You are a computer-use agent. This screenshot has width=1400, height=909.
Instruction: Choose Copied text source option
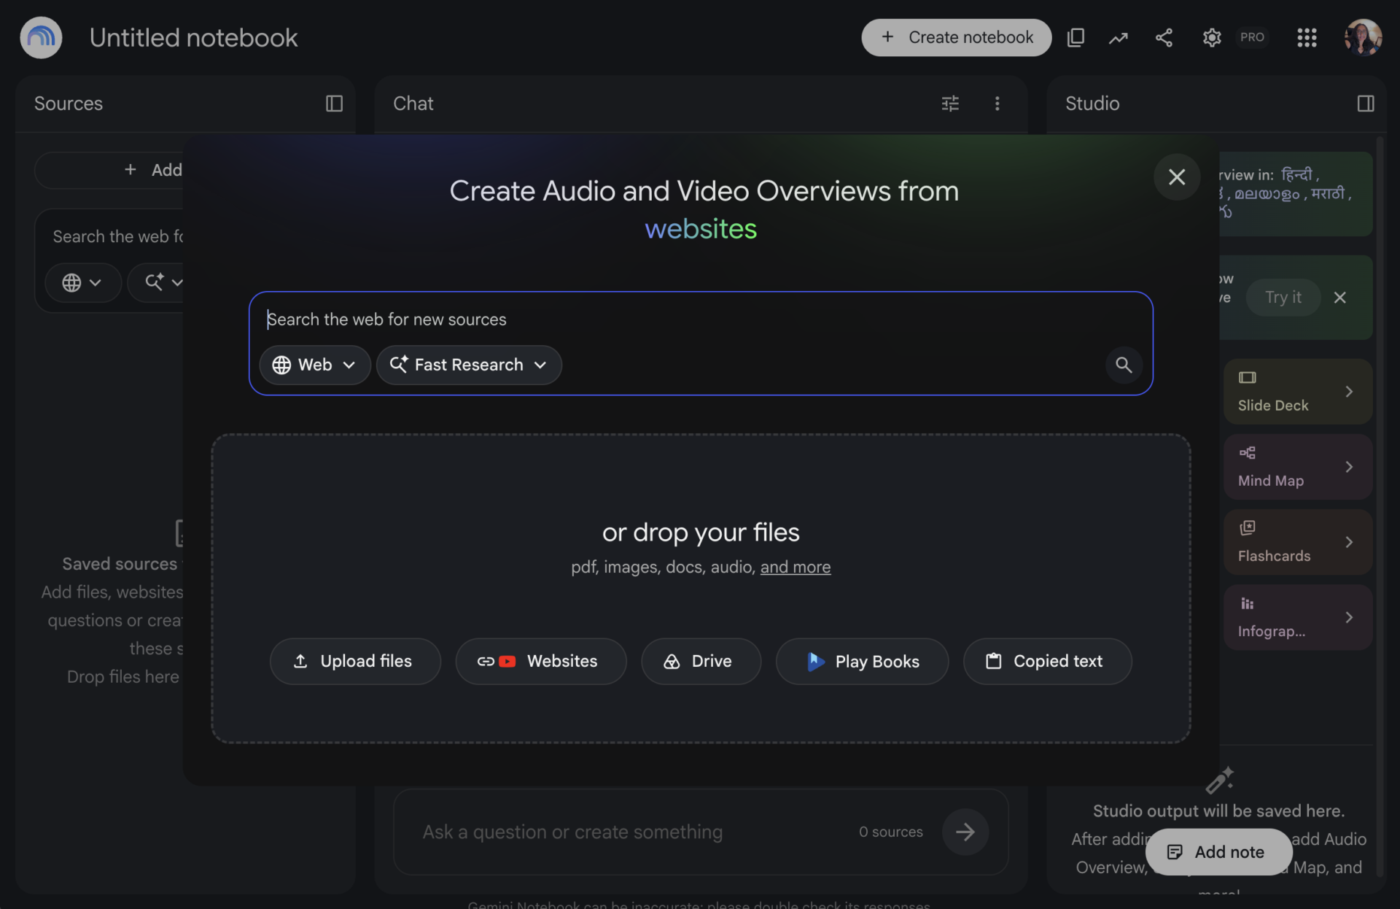(x=1047, y=662)
